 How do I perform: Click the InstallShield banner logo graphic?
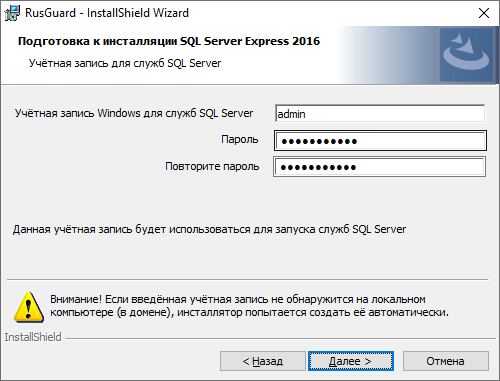(x=466, y=55)
